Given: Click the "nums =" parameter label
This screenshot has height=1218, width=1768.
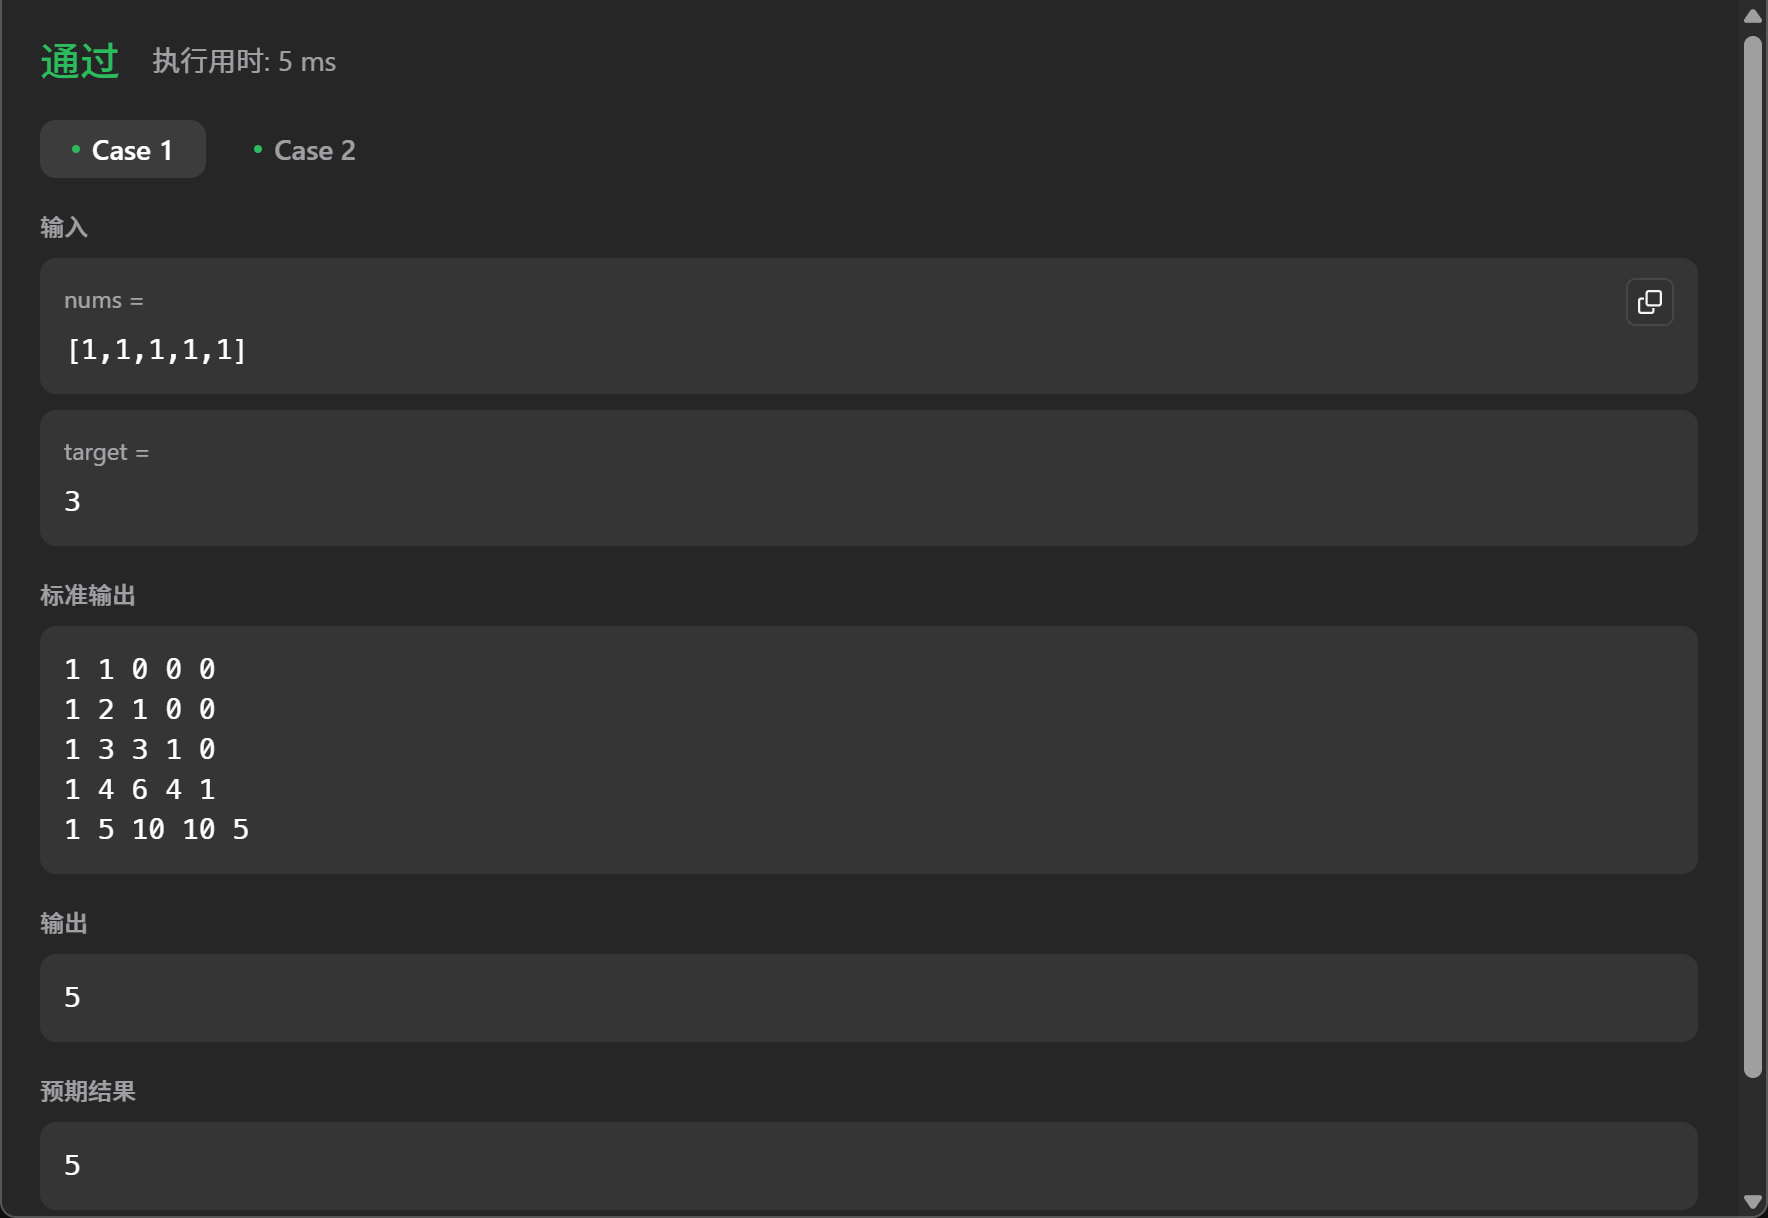Looking at the screenshot, I should [104, 300].
